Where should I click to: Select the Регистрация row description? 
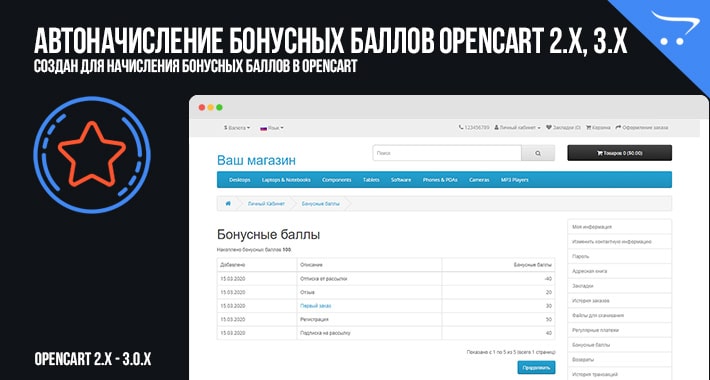point(314,319)
